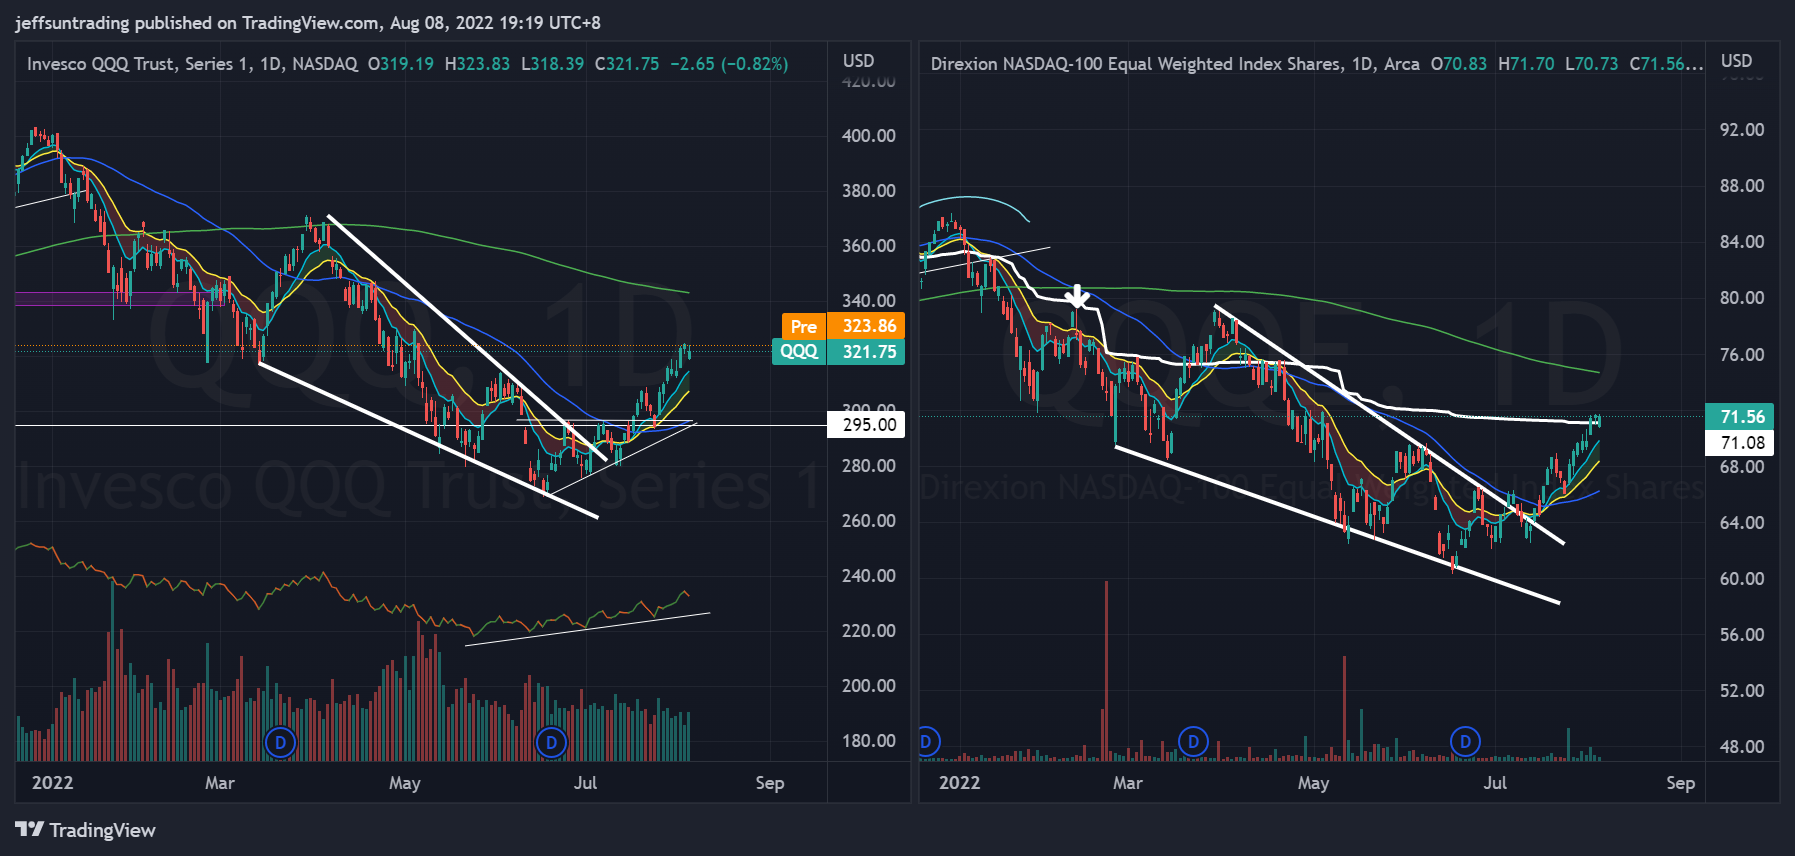The width and height of the screenshot is (1795, 856).
Task: Open the dividend marker near Jul on QQQE chart
Action: [1465, 742]
